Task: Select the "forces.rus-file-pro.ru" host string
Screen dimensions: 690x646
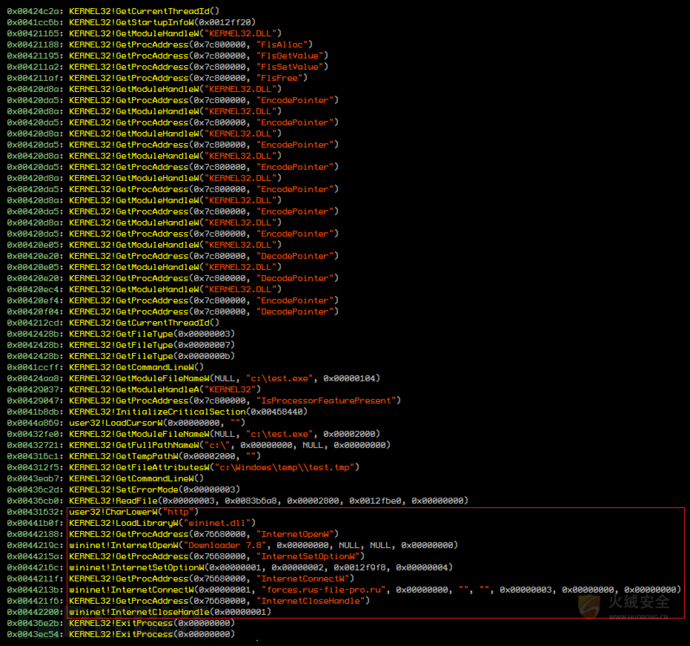Action: click(323, 590)
